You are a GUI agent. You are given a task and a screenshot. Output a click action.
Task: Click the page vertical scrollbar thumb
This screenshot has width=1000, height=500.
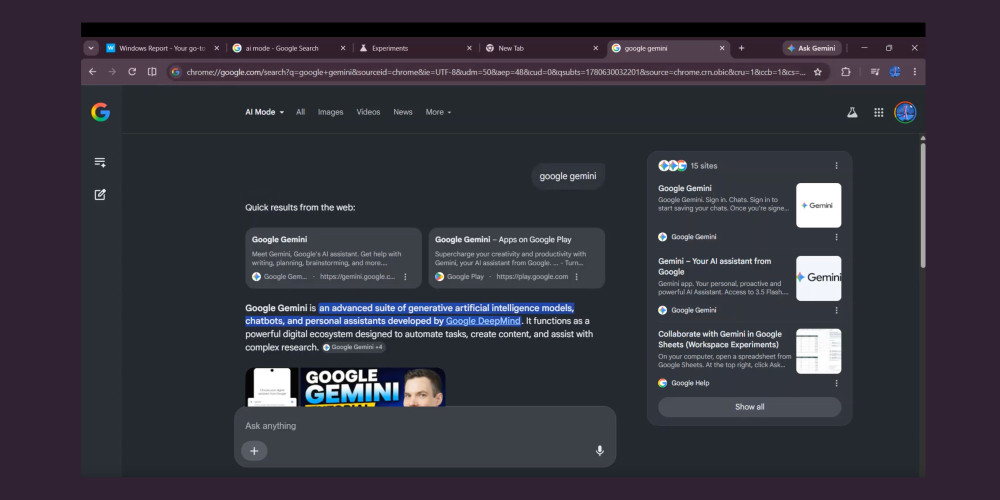click(x=922, y=204)
